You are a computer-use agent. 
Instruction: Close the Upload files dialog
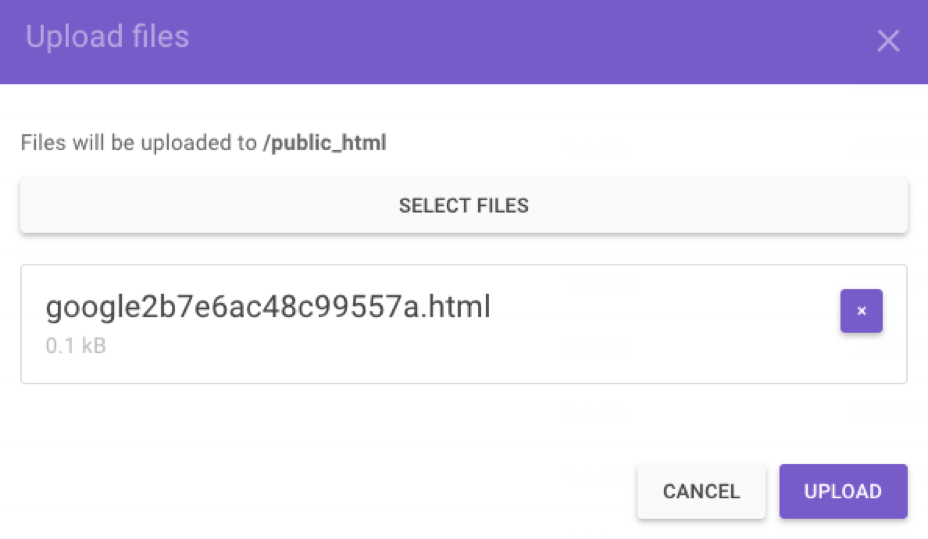point(888,41)
